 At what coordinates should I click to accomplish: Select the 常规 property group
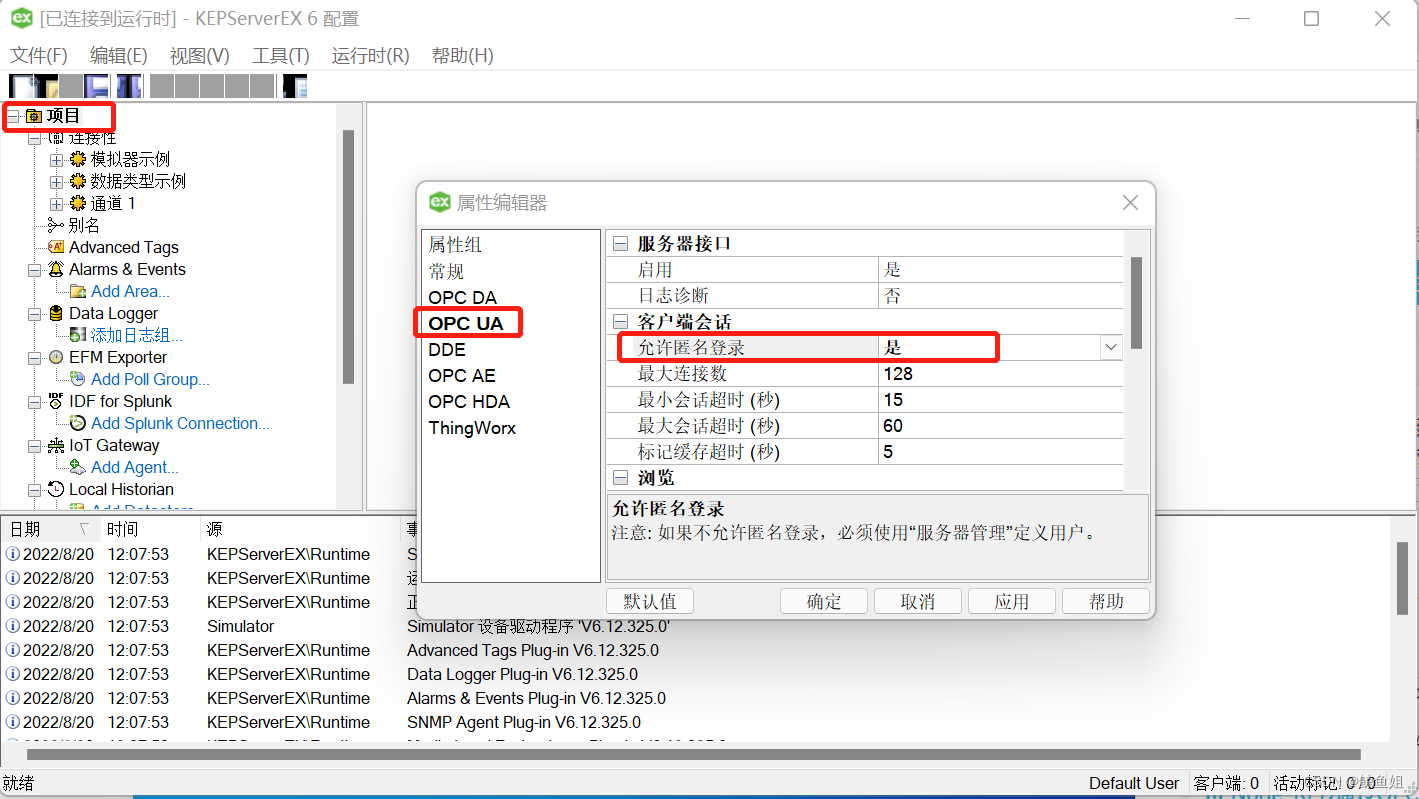click(446, 271)
